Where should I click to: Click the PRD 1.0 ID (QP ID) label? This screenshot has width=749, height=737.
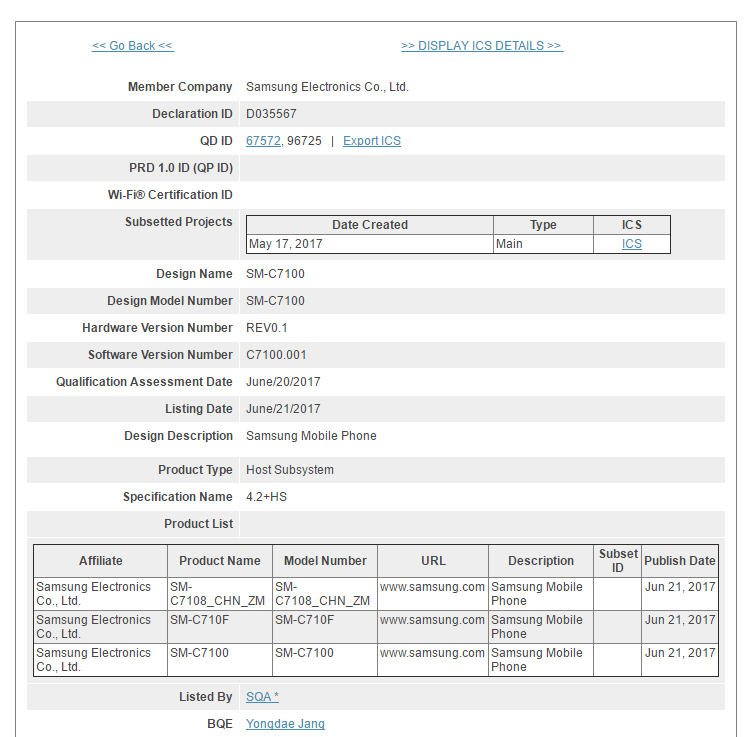click(181, 168)
